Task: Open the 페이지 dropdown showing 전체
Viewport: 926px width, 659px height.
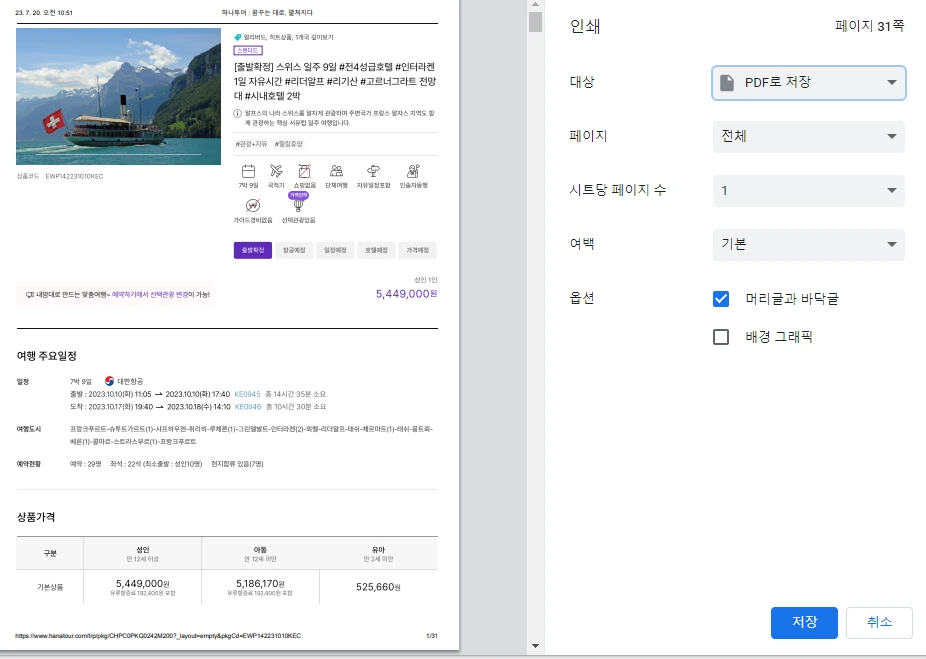Action: (808, 136)
